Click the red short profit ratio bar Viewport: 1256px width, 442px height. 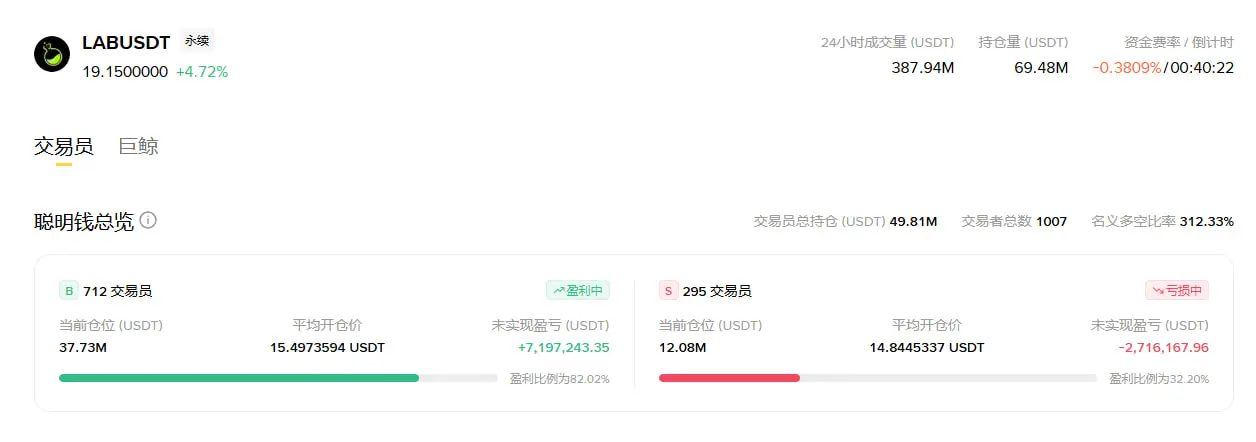click(729, 378)
